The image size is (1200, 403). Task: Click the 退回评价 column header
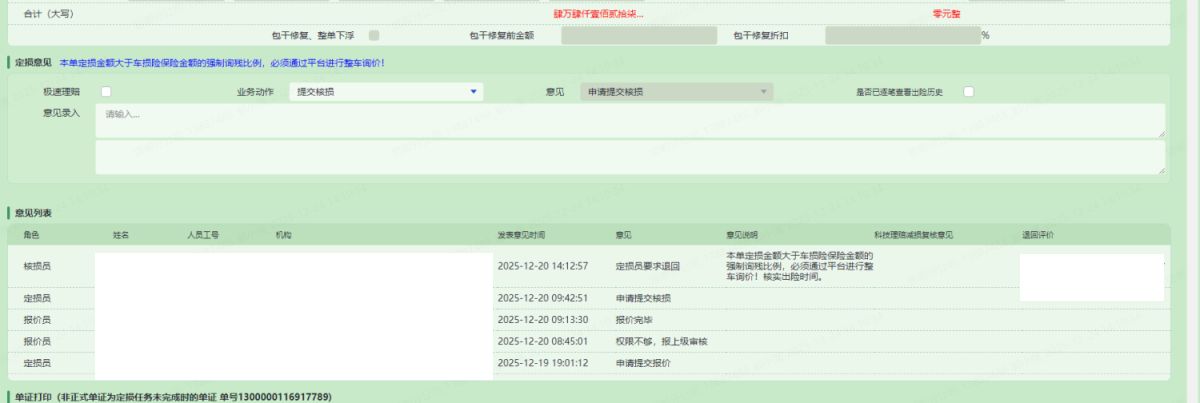click(1038, 235)
